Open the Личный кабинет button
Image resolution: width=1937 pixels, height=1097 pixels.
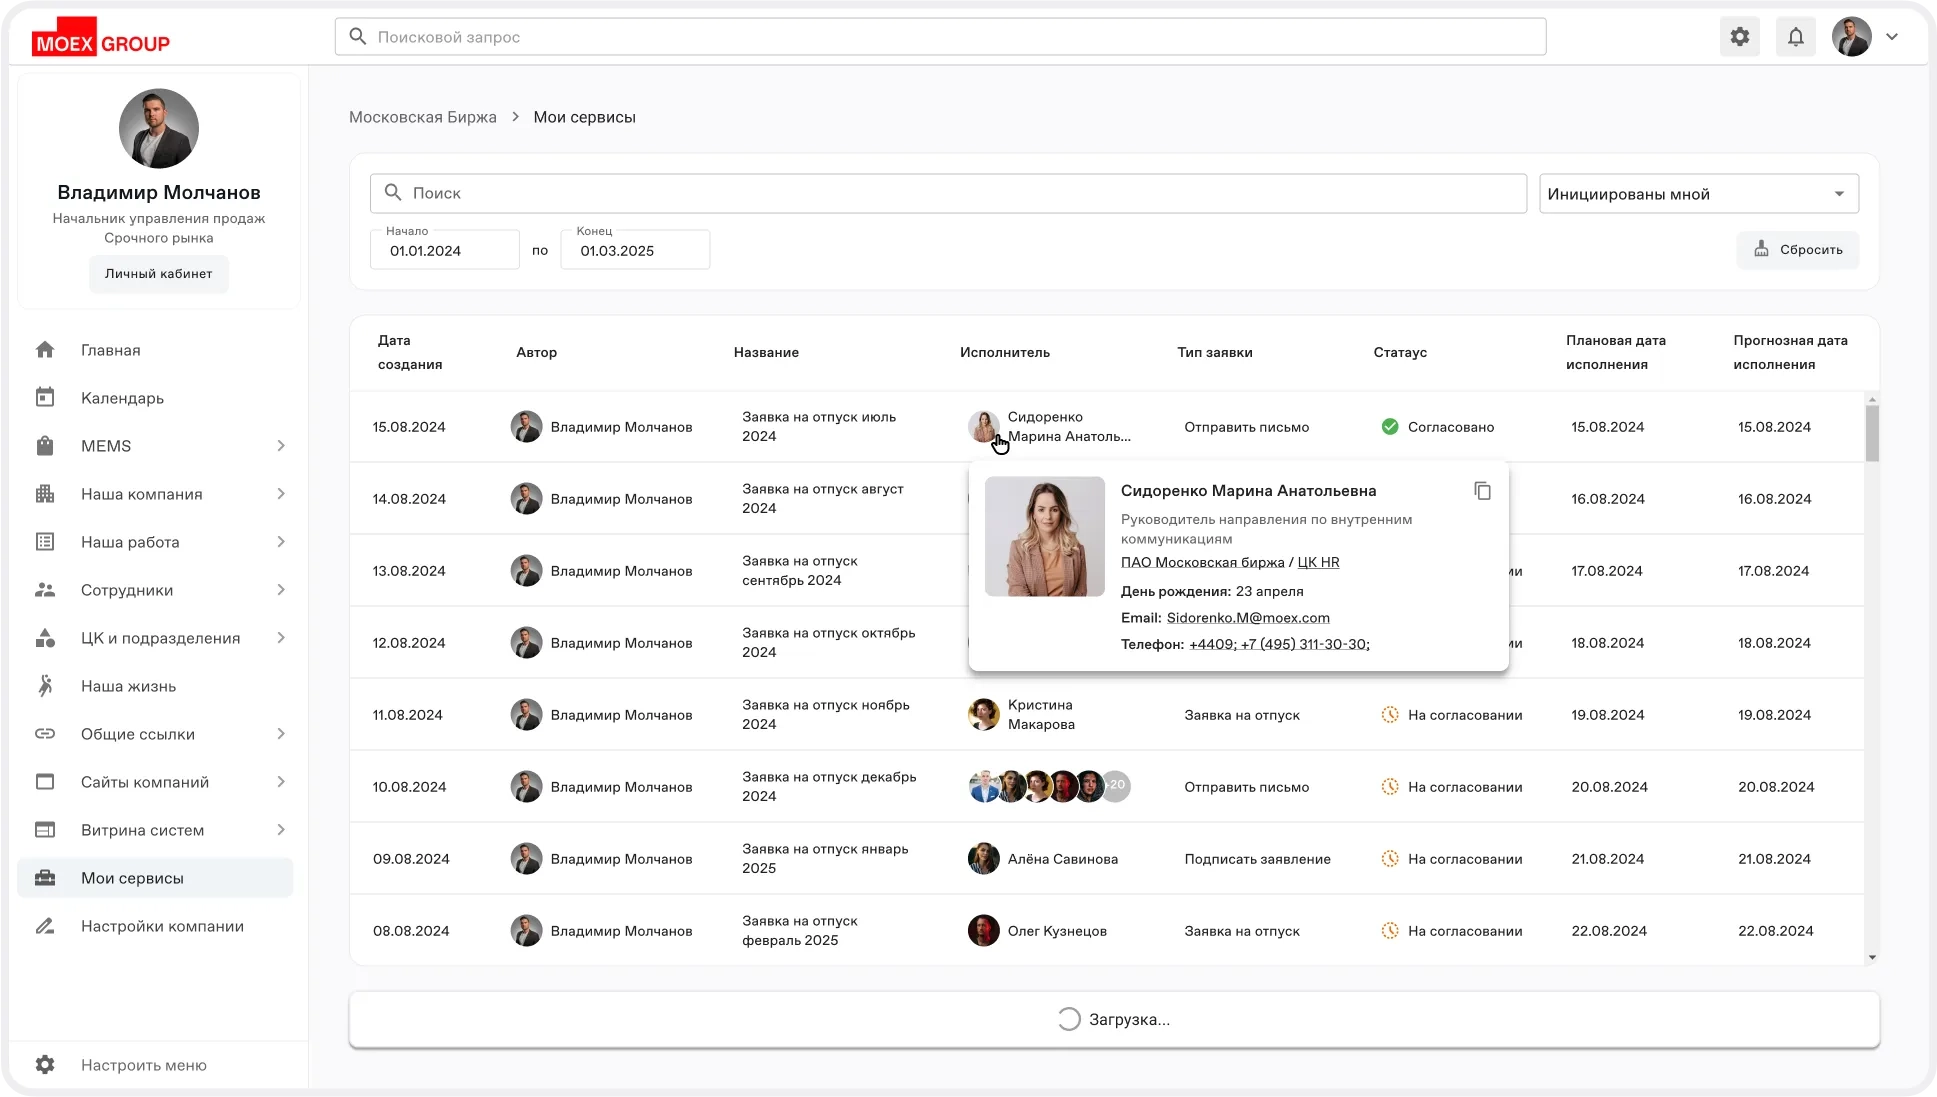click(158, 274)
